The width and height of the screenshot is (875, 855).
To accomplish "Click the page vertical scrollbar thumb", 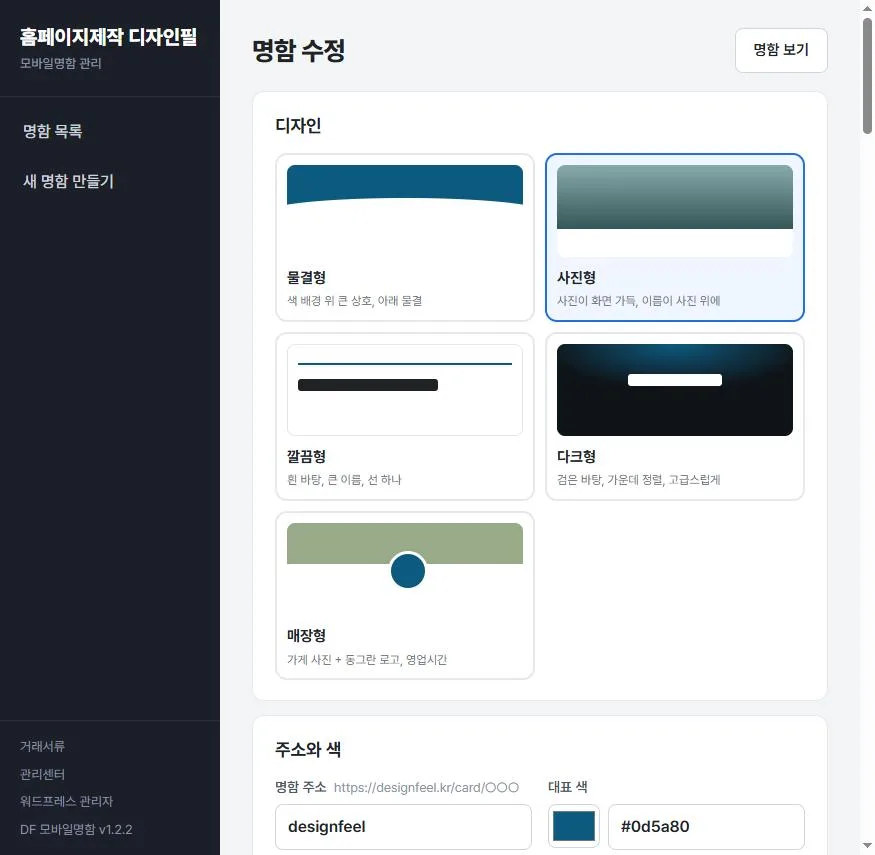I will pyautogui.click(x=867, y=76).
